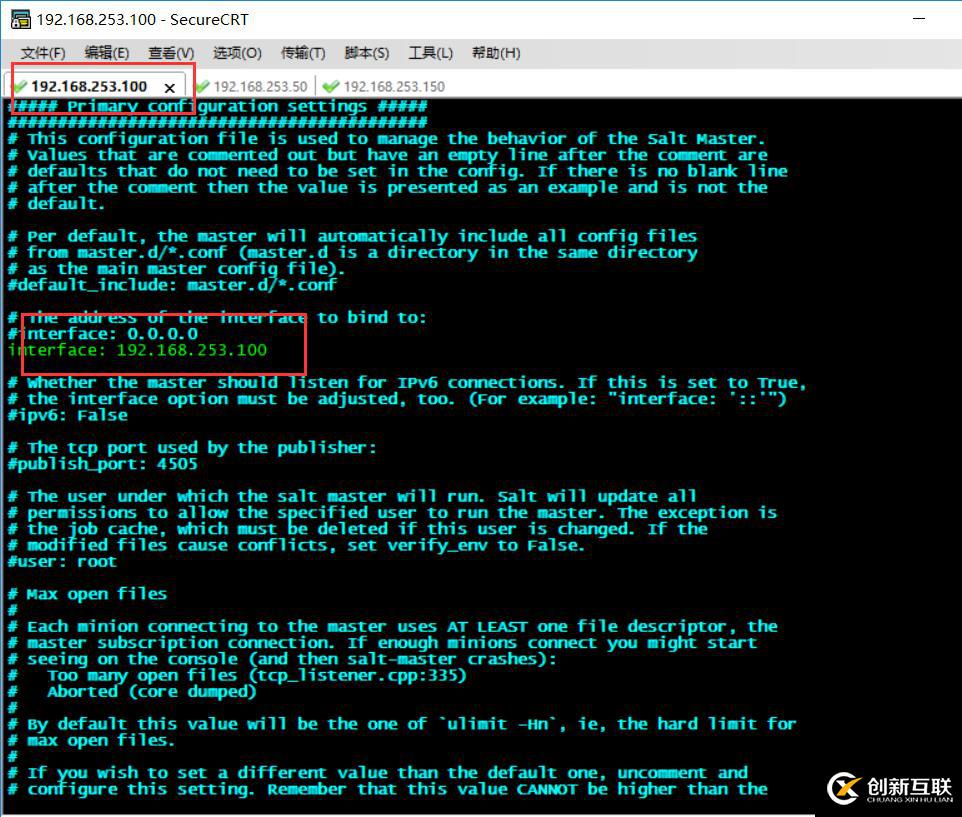Image resolution: width=962 pixels, height=817 pixels.
Task: Open the 脚本(S) menu
Action: (367, 53)
